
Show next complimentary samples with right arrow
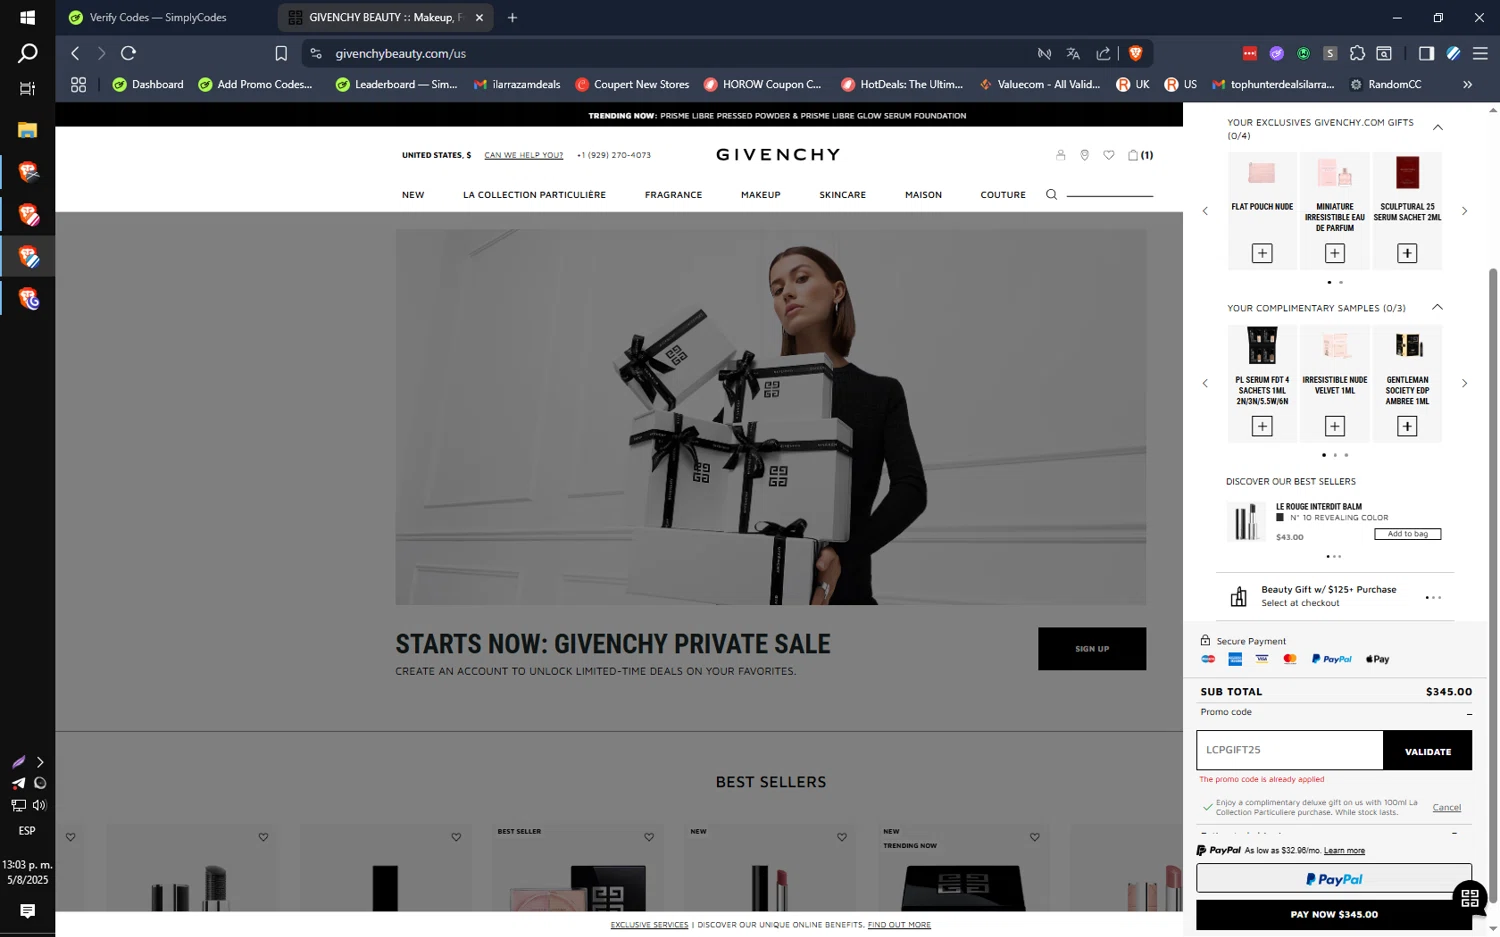1464,383
